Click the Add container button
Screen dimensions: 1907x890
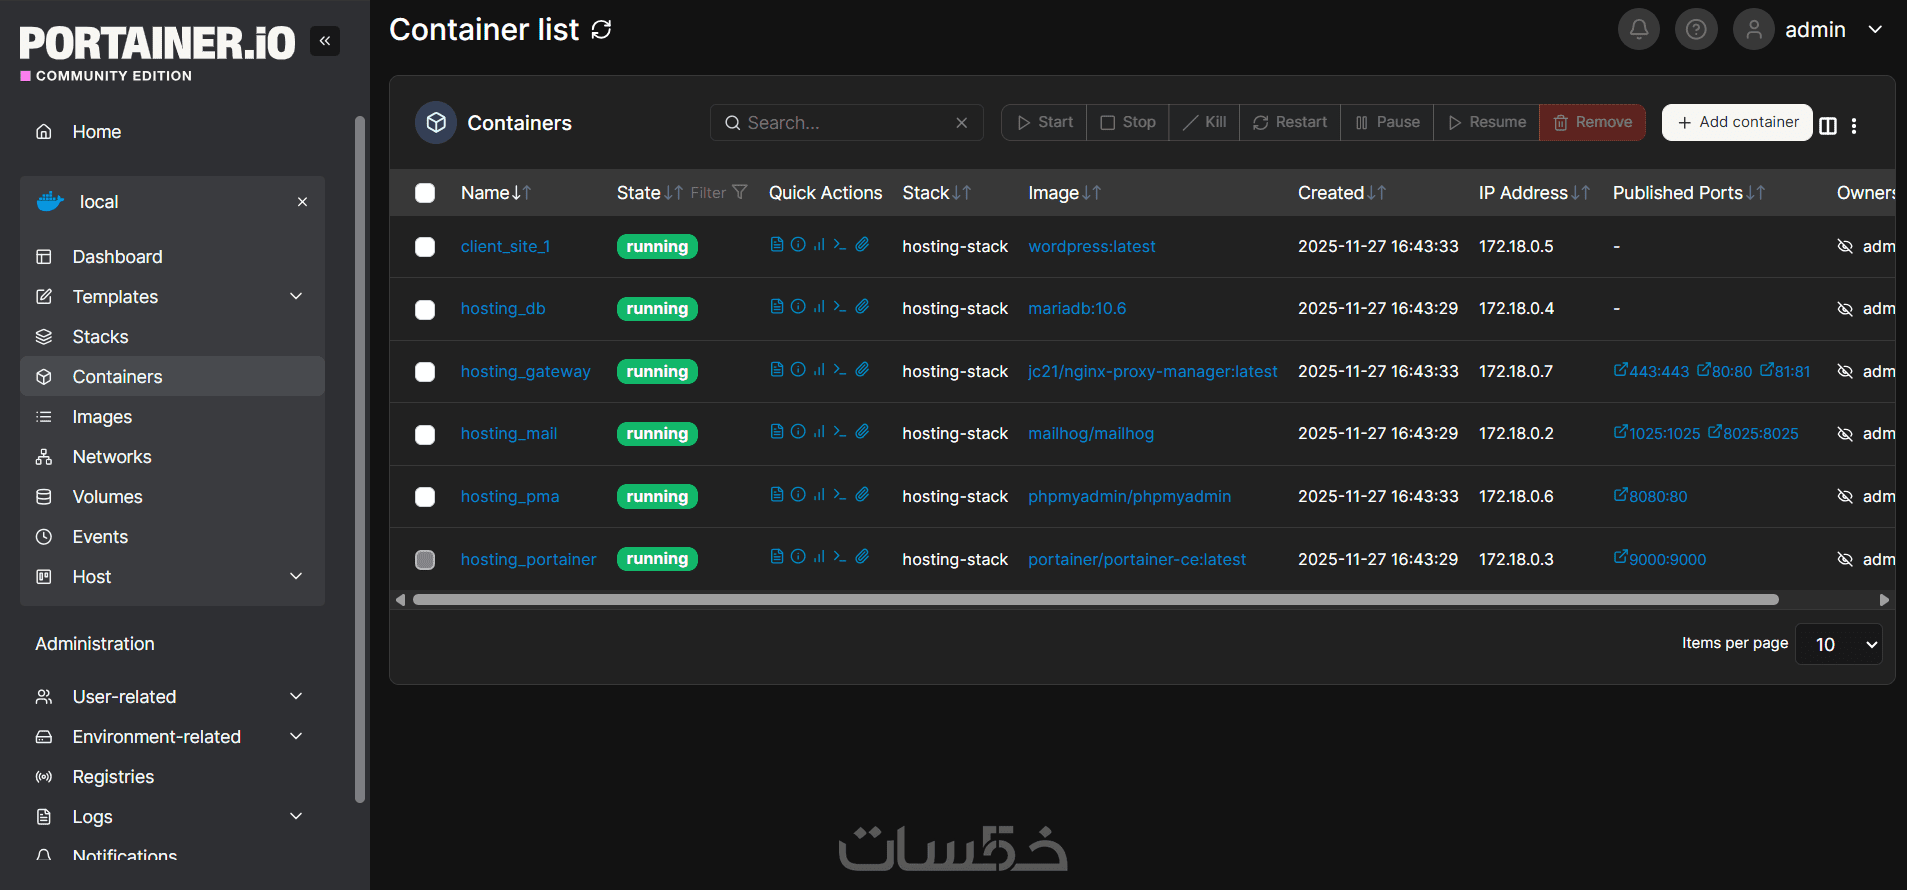coord(1737,122)
